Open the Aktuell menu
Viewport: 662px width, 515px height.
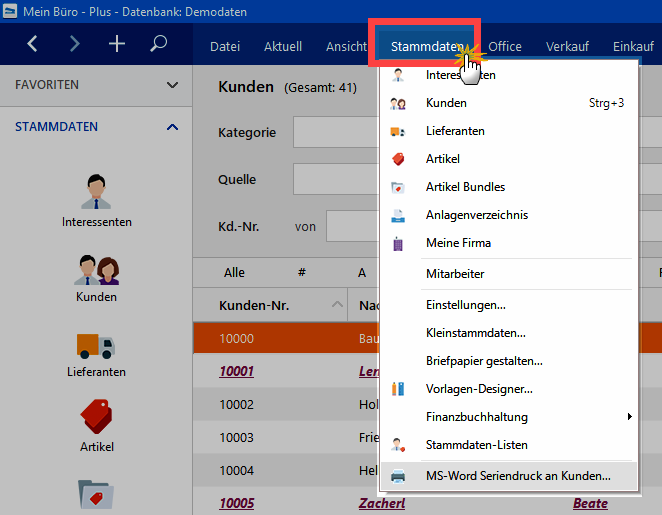pyautogui.click(x=283, y=46)
